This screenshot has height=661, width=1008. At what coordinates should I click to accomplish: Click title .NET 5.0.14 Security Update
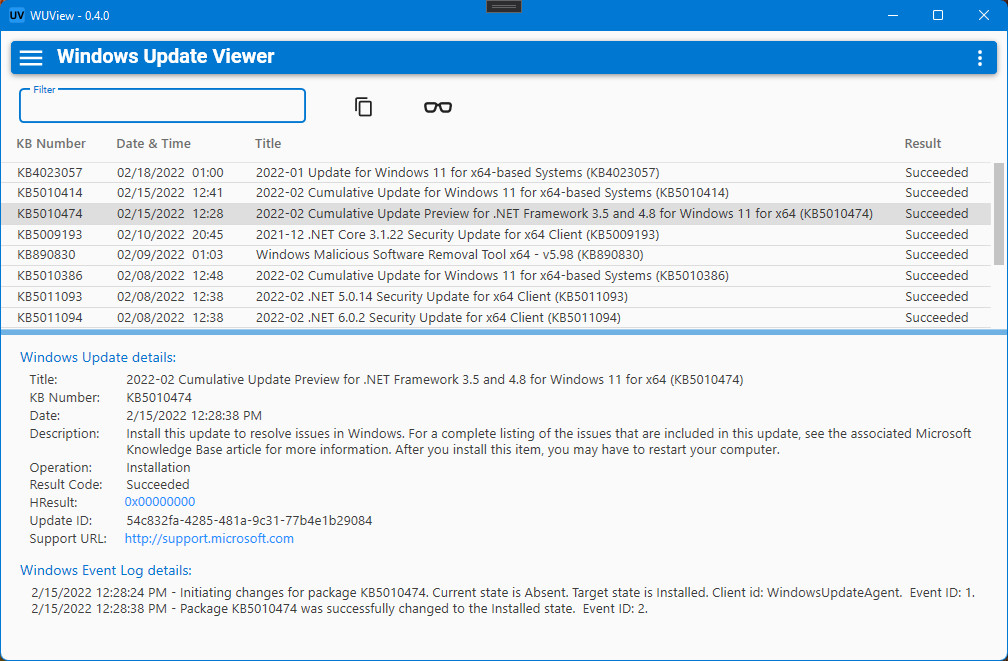(x=442, y=296)
